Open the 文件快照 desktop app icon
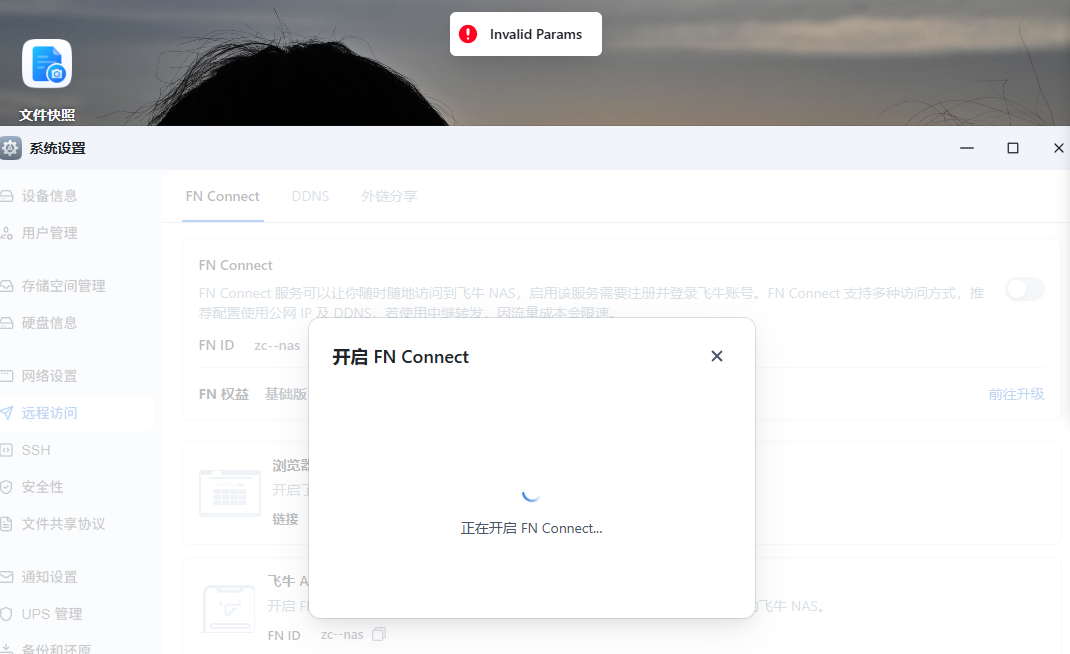This screenshot has height=654, width=1070. 46,64
